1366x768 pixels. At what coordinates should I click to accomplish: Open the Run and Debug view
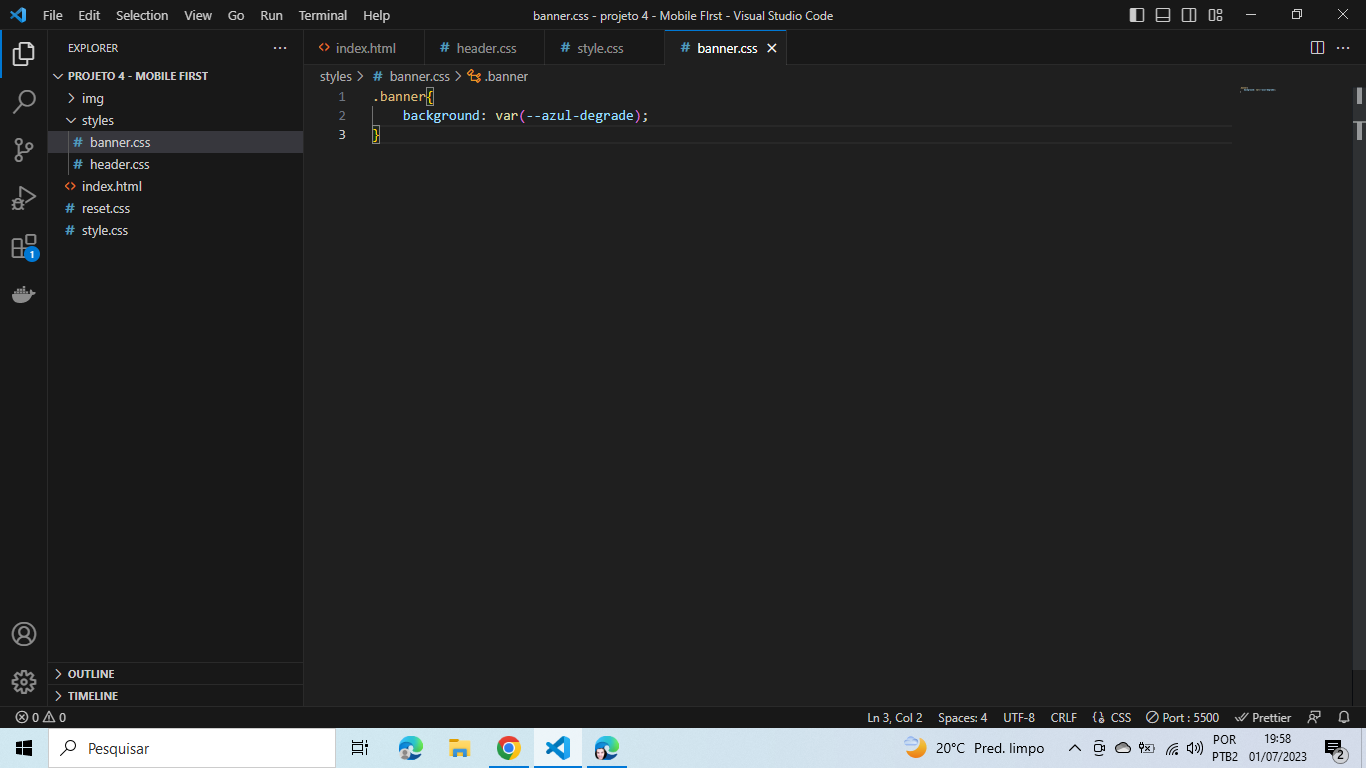24,198
